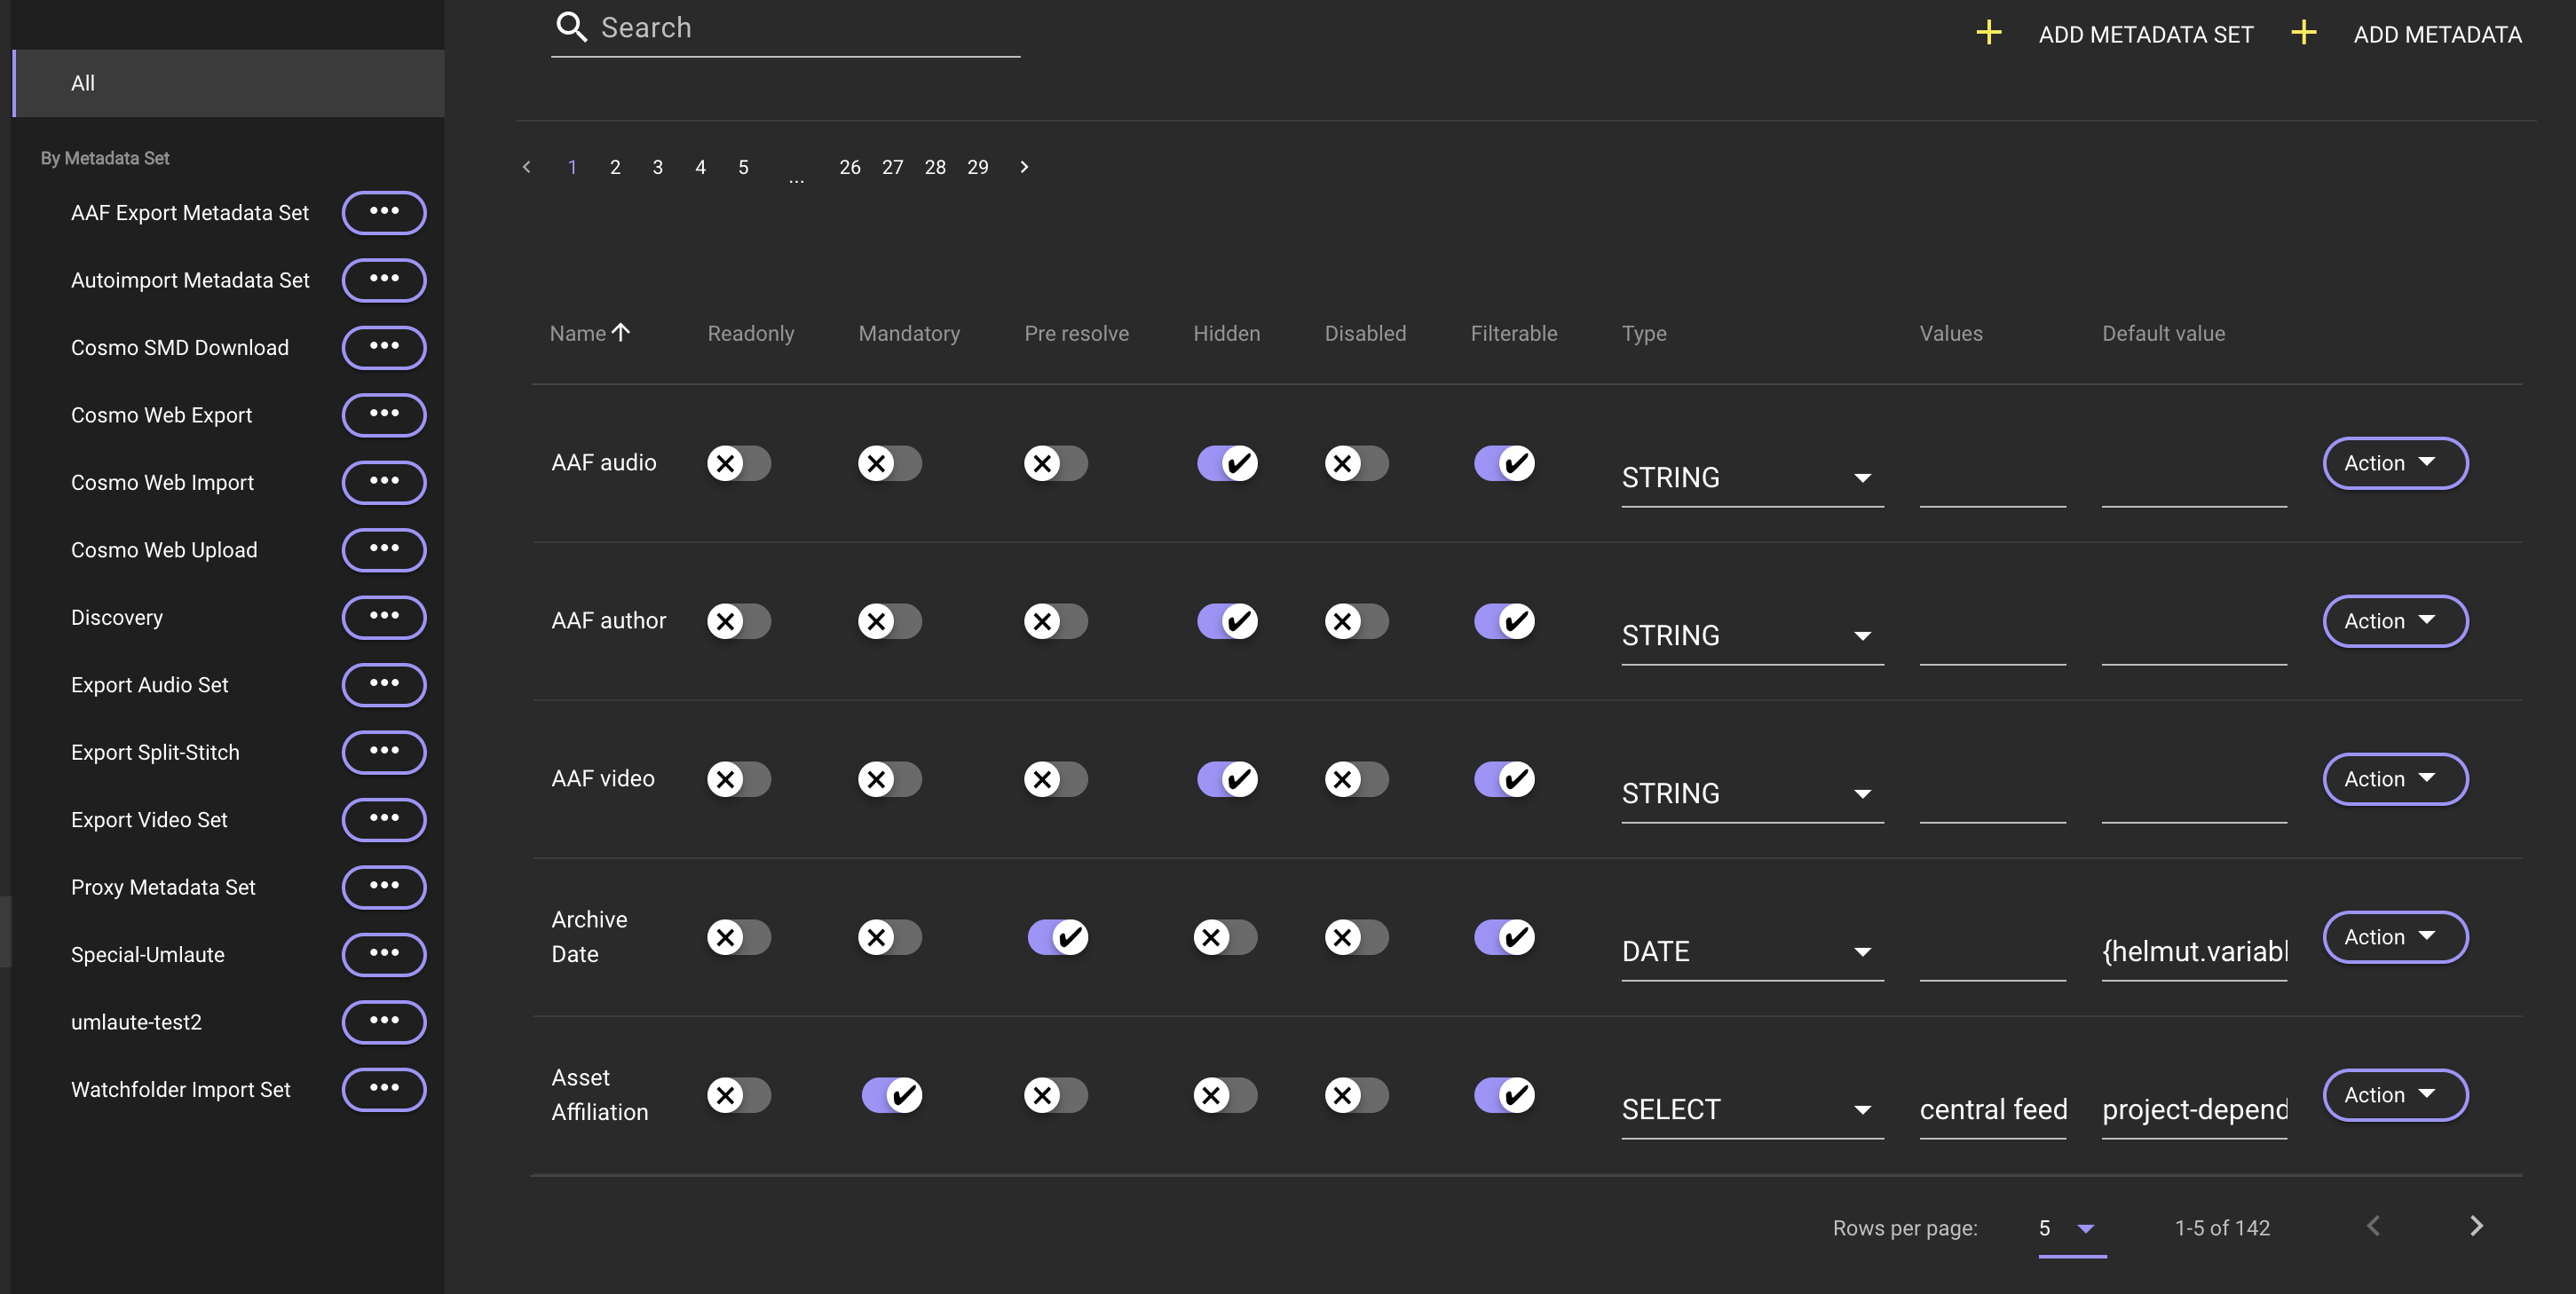Toggle Hidden switch for AAF audio
This screenshot has width=2576, height=1294.
(x=1227, y=463)
